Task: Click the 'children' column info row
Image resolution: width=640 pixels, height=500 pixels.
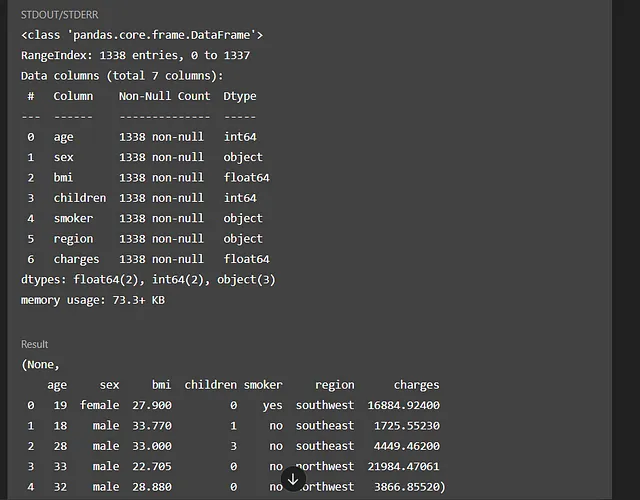Action: tap(142, 198)
